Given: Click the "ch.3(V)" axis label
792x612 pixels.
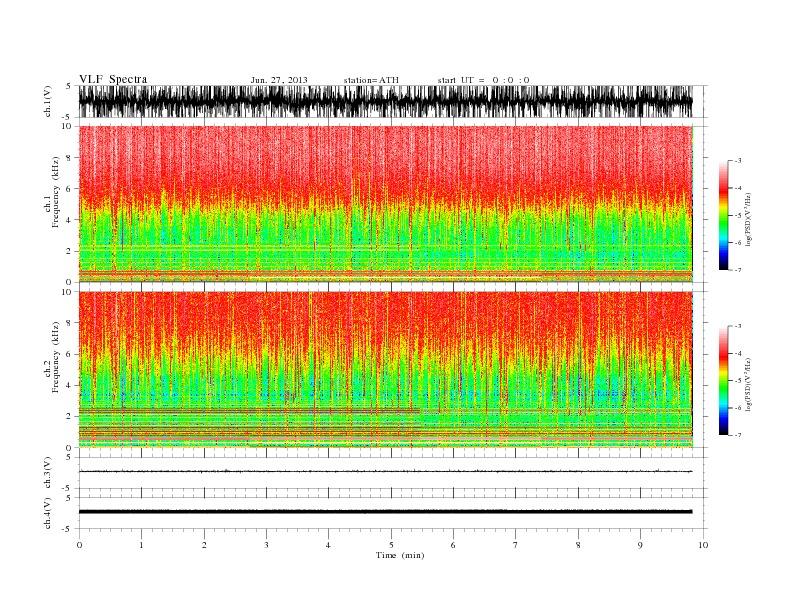Looking at the screenshot, I should (x=48, y=473).
